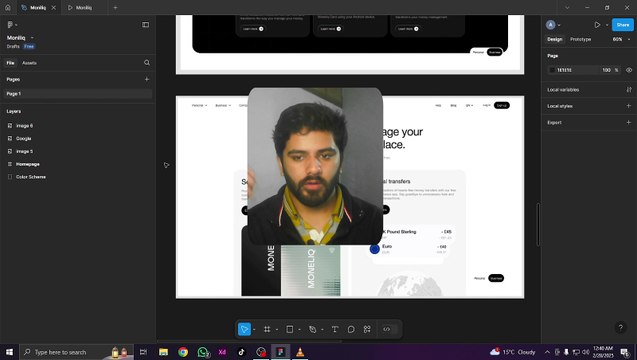Select the Text tool

click(335, 329)
